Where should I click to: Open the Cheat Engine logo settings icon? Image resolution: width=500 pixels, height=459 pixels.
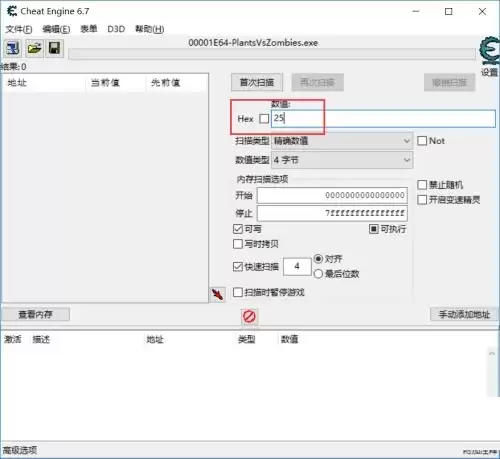coord(490,51)
